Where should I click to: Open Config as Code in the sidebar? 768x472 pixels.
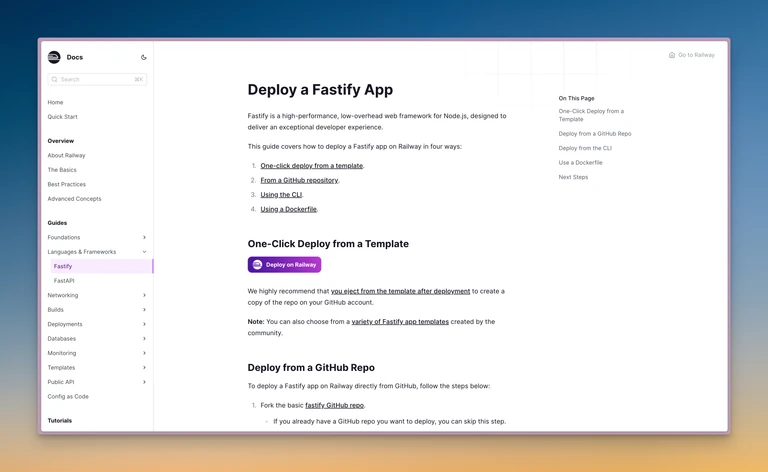point(68,396)
